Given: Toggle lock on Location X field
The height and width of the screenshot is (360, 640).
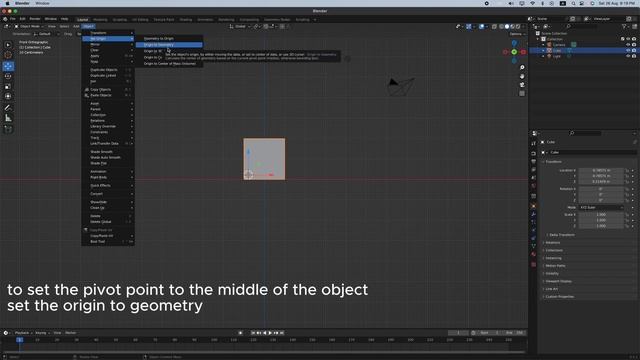Looking at the screenshot, I should click(627, 170).
